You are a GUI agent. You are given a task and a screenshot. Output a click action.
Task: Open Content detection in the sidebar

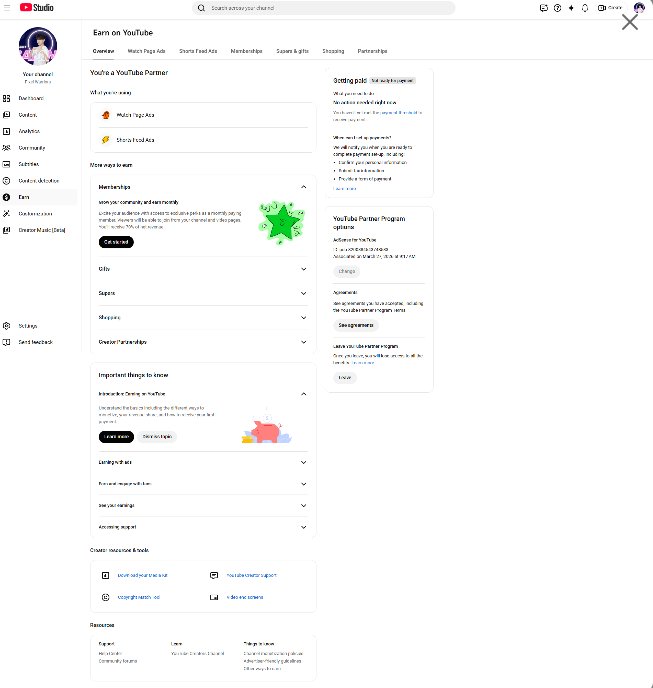click(39, 181)
